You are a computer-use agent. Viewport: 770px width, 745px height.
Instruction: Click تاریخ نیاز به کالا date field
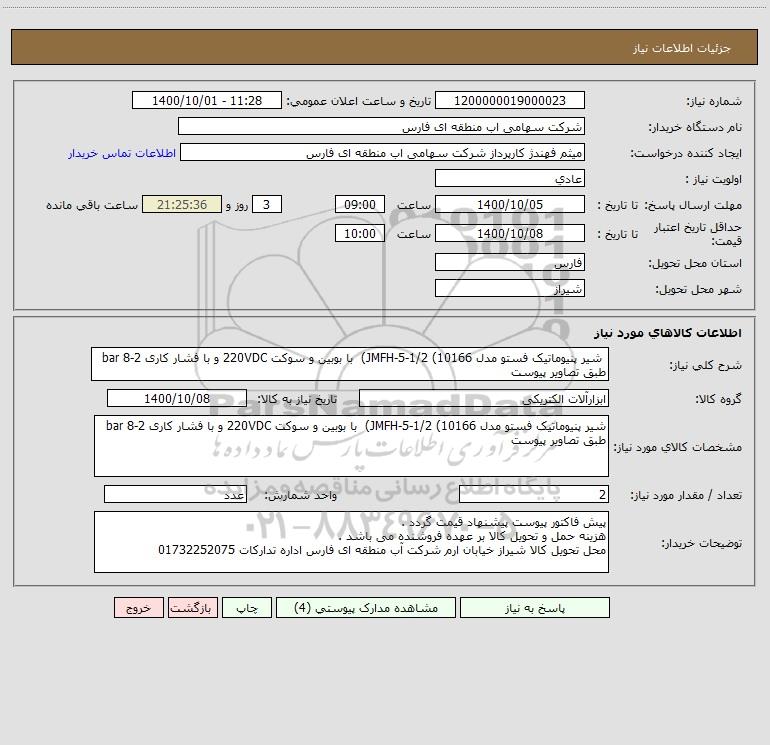[x=177, y=398]
